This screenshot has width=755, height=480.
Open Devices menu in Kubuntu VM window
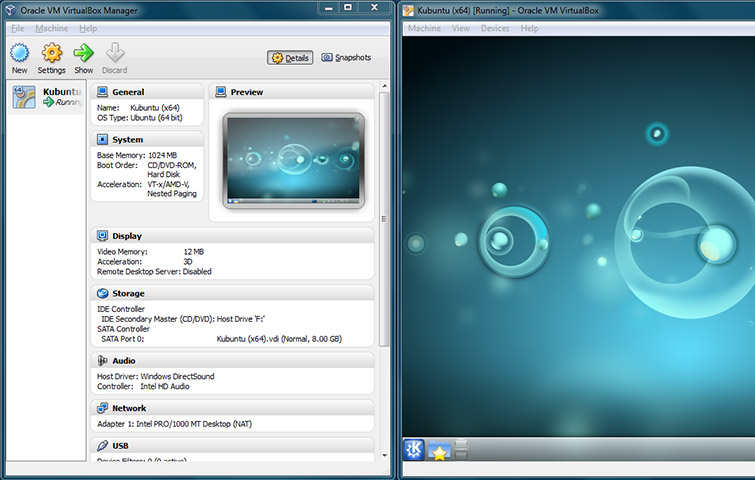[x=495, y=28]
